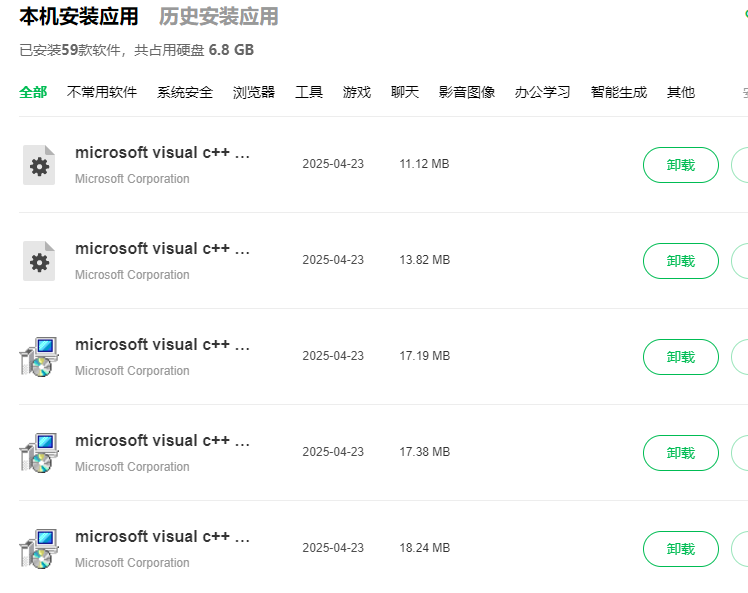The image size is (748, 593).
Task: Click installer icon of 17.38 MB app
Action: (x=39, y=453)
